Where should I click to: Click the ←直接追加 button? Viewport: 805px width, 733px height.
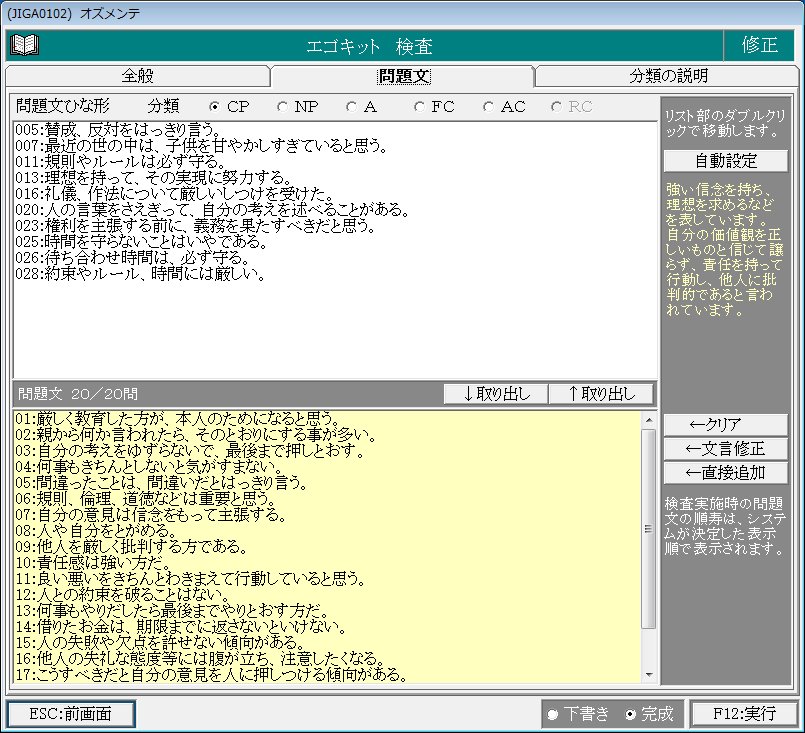coord(725,473)
